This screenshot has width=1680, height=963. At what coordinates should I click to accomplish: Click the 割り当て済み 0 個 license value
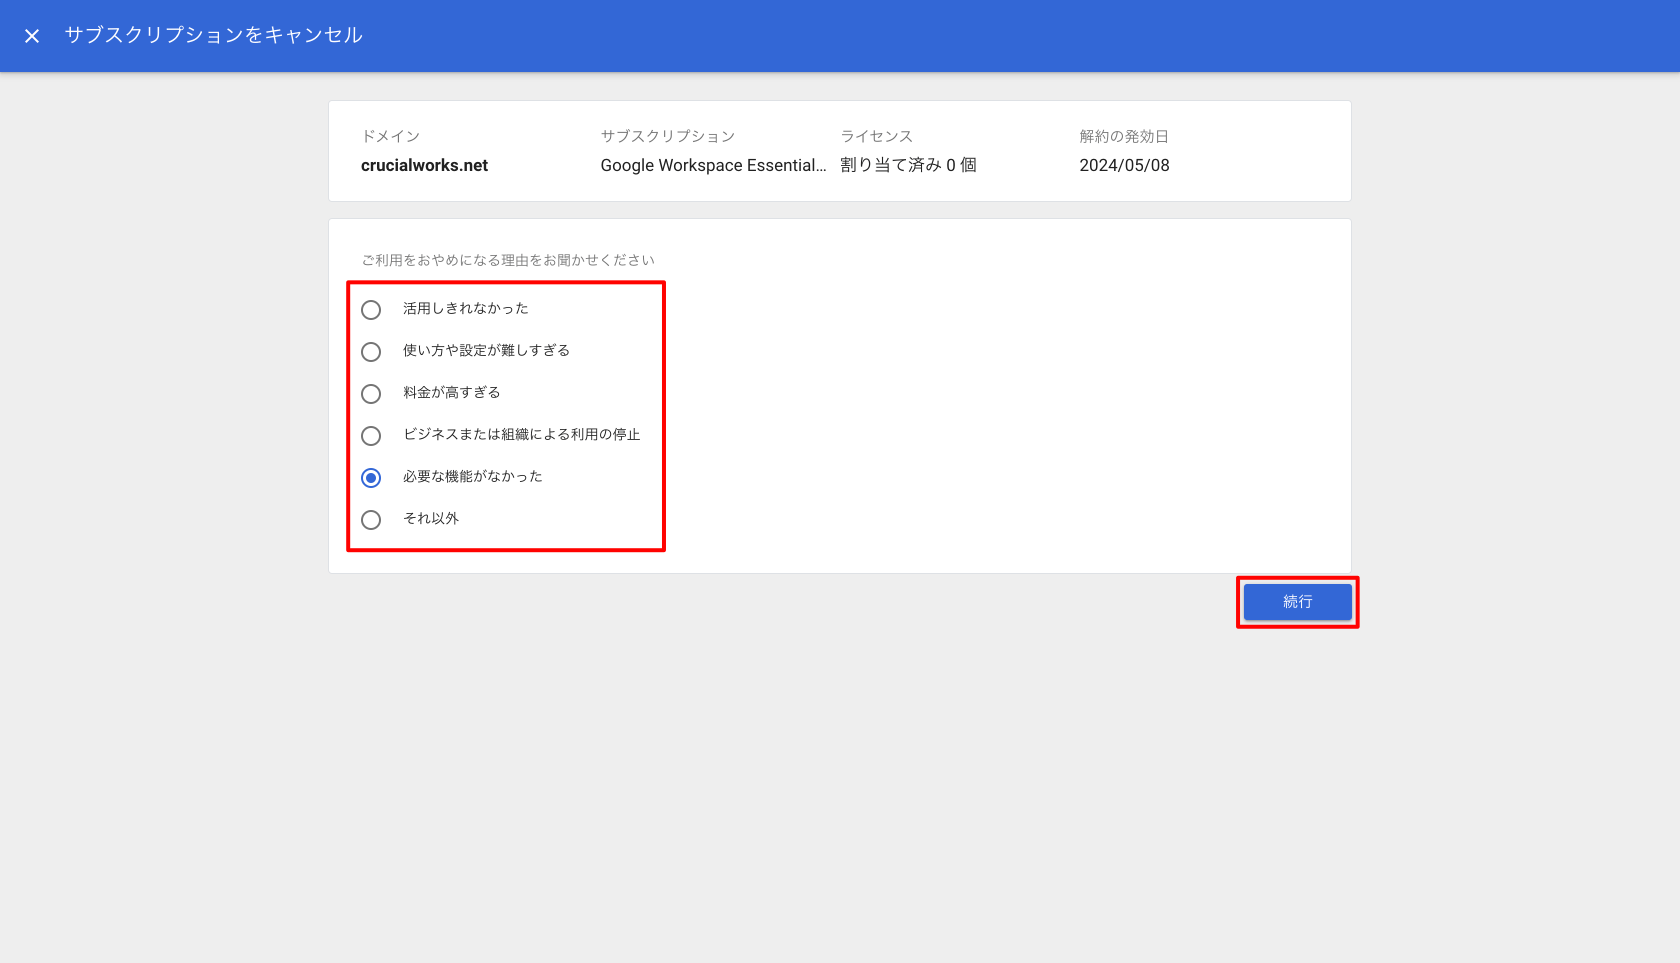[908, 165]
